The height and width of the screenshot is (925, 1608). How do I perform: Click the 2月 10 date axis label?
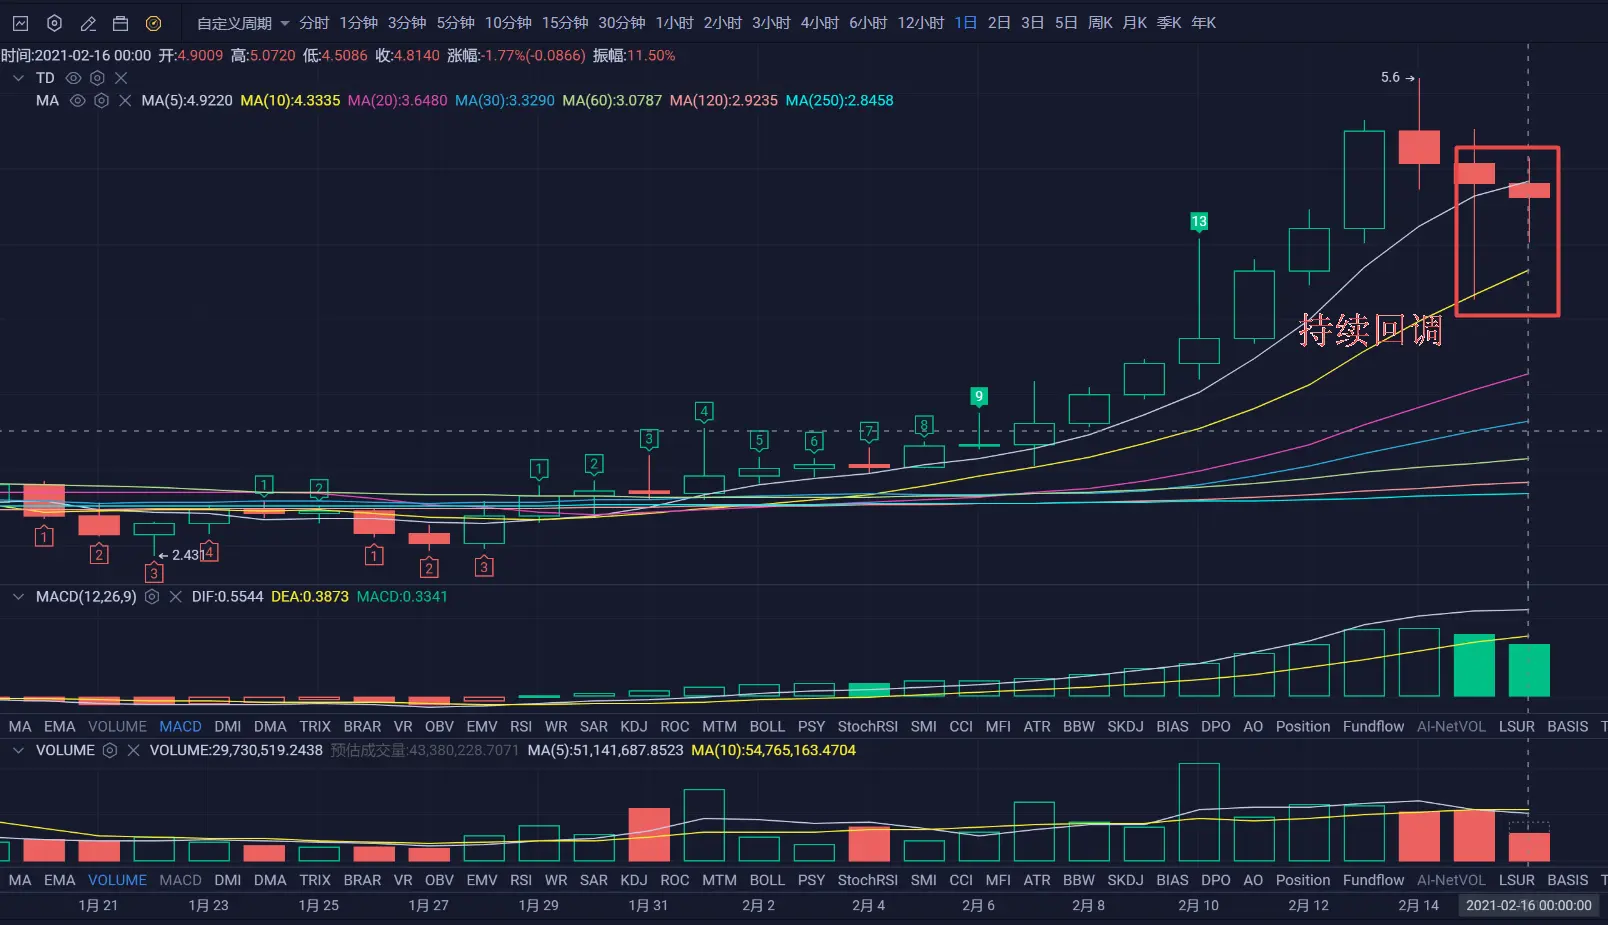[x=1198, y=906]
